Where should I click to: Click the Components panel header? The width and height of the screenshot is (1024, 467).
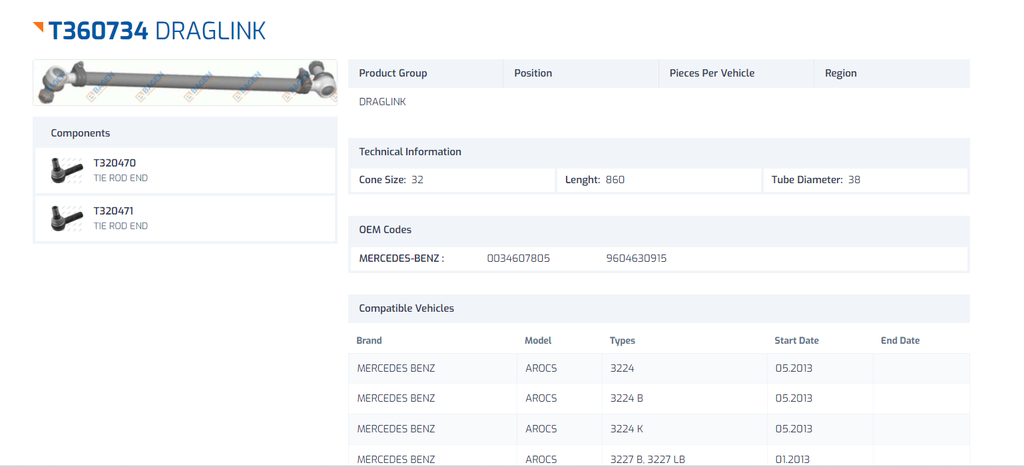(x=185, y=133)
